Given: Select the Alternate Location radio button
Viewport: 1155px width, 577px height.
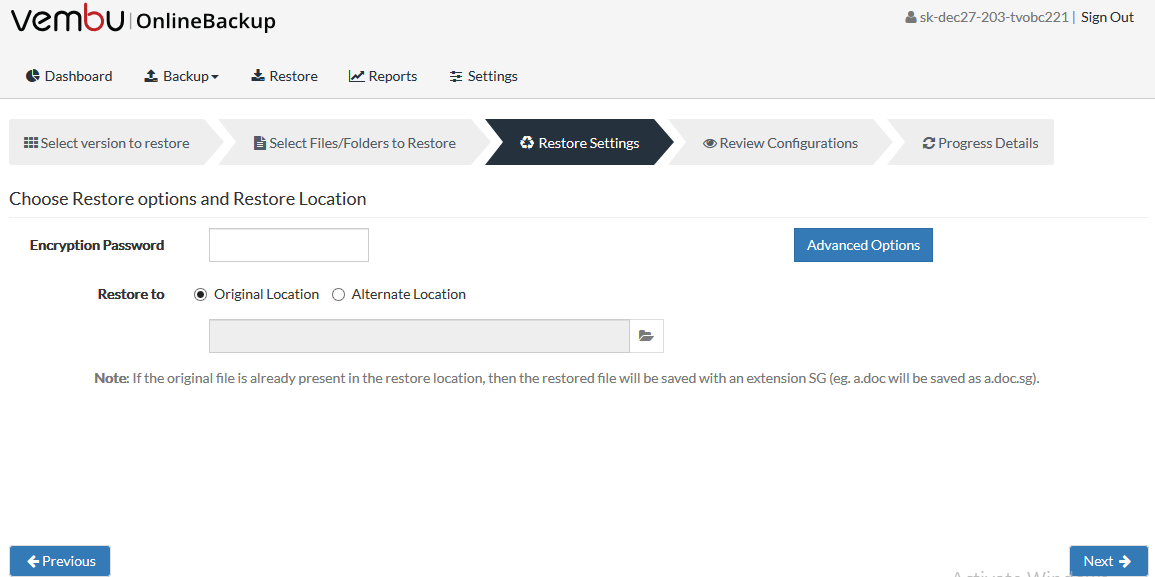Looking at the screenshot, I should tap(339, 295).
